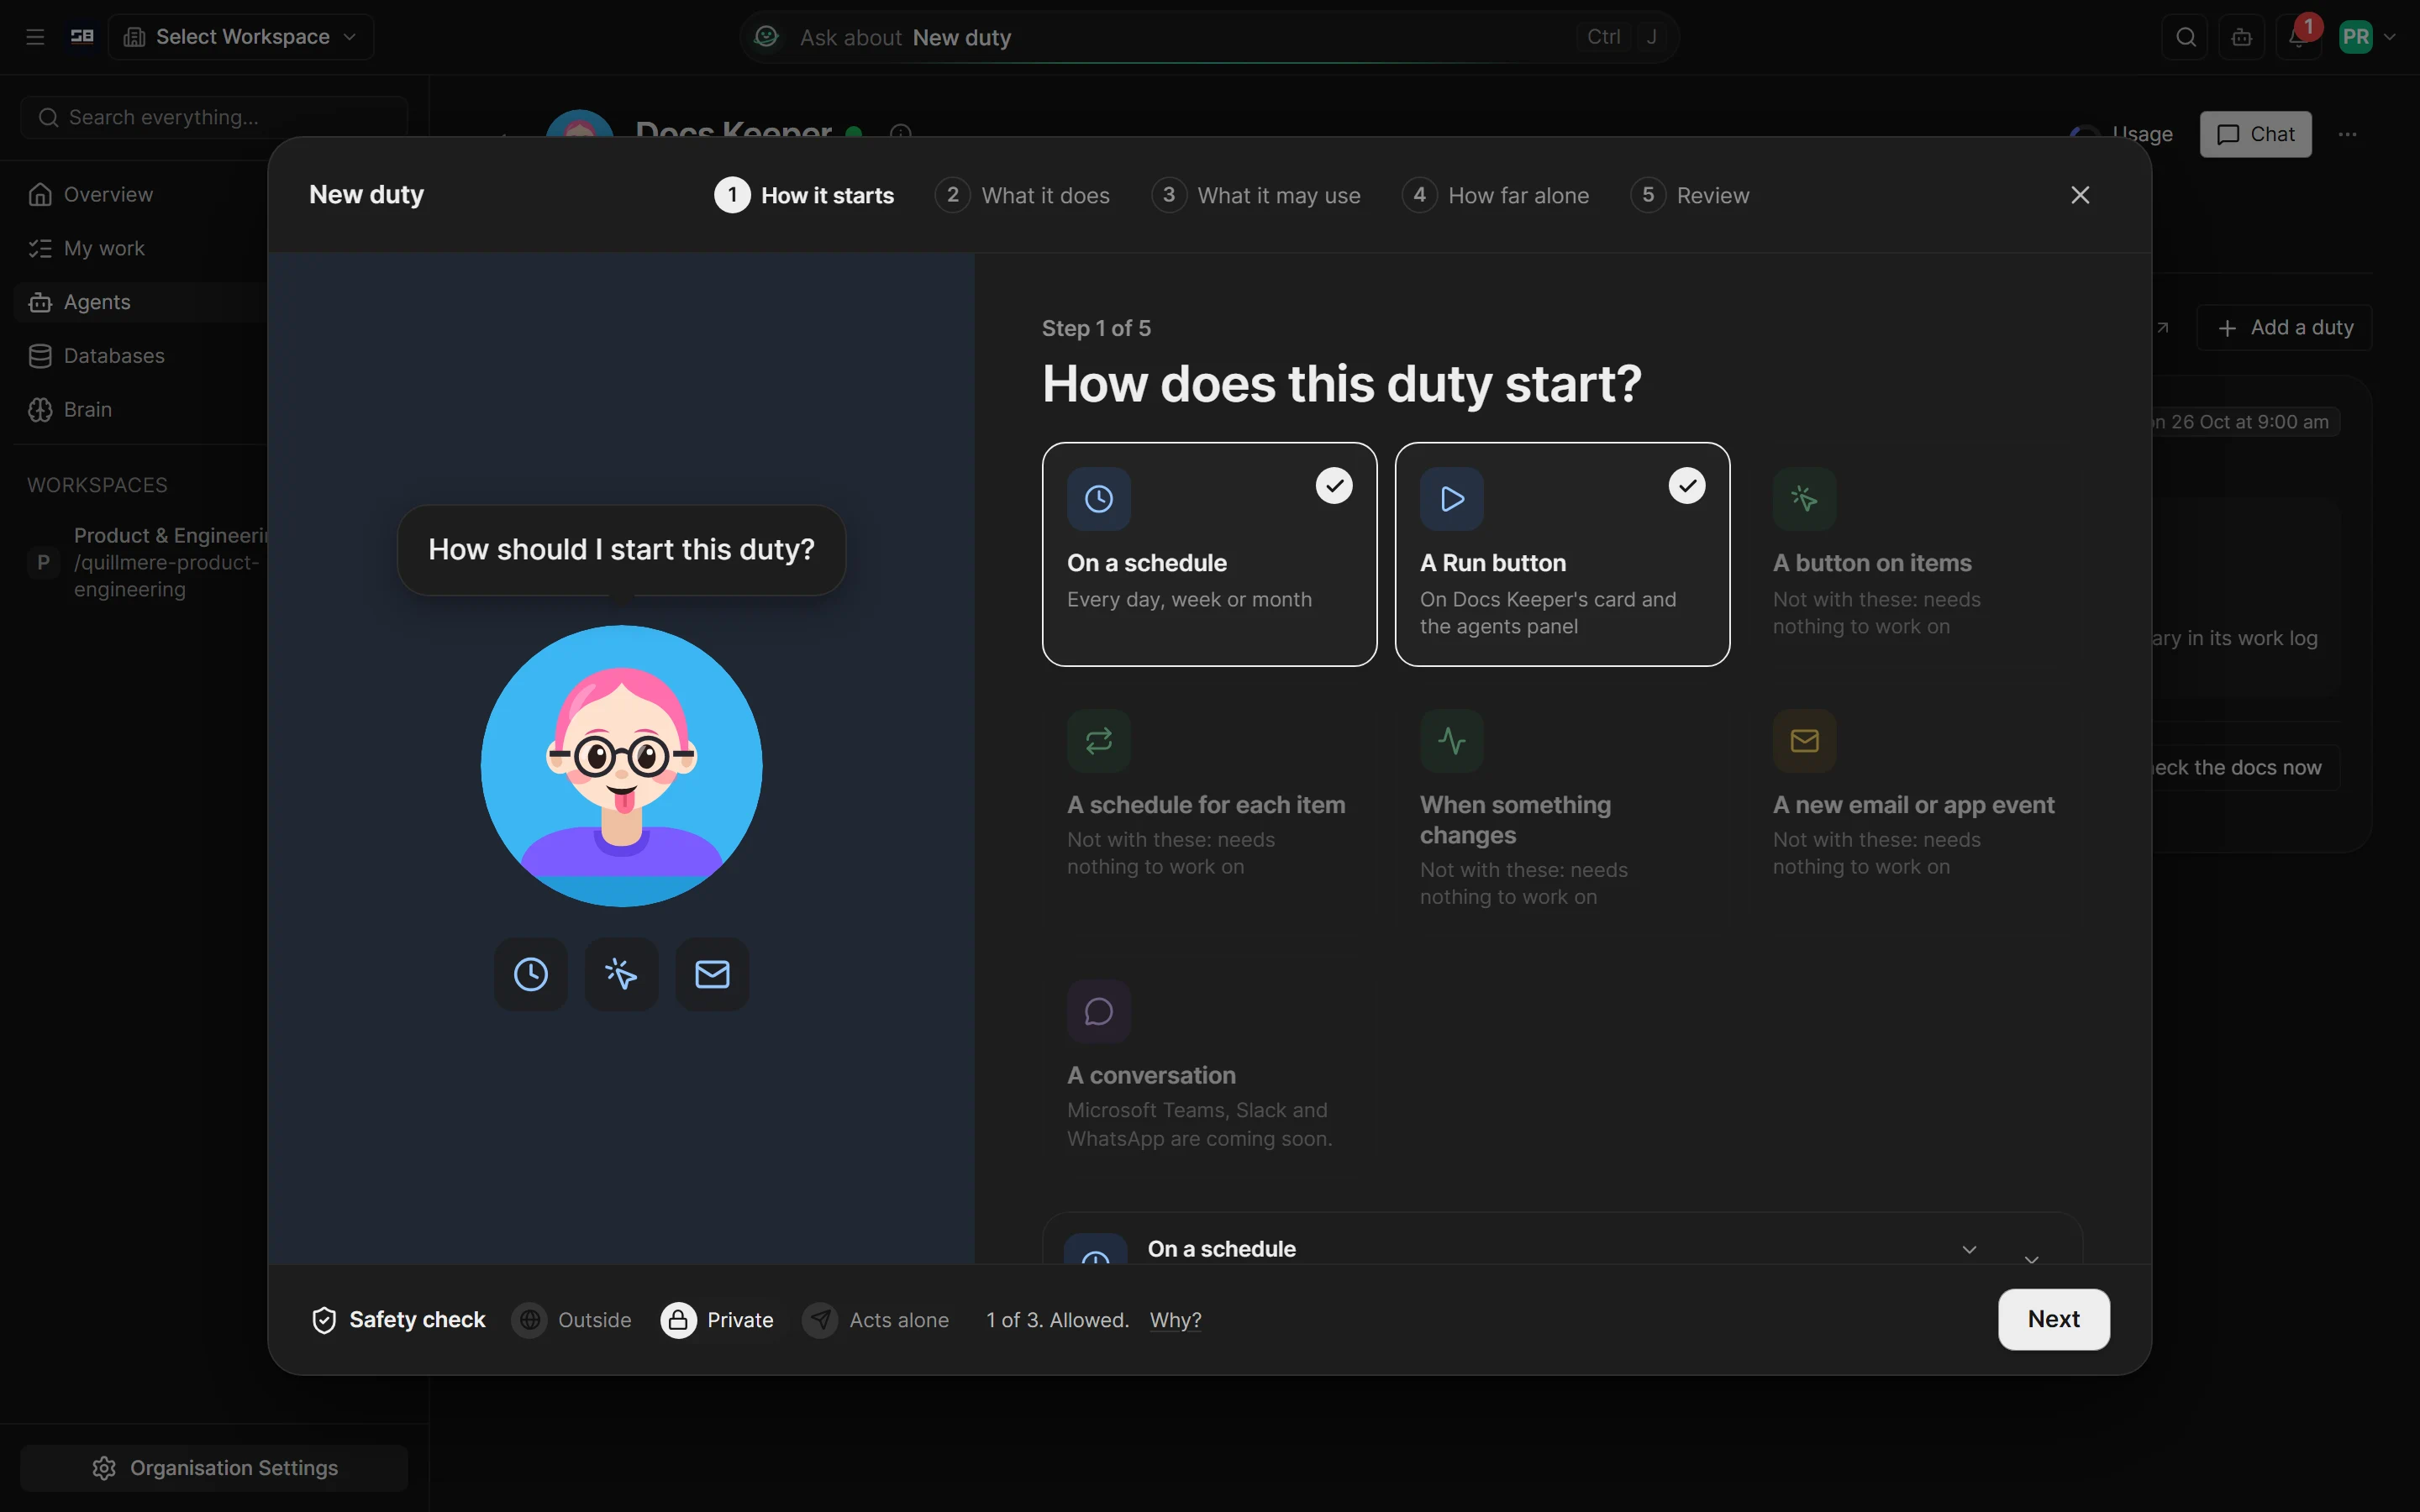Click the Ask about New duty bar

click(1208, 37)
